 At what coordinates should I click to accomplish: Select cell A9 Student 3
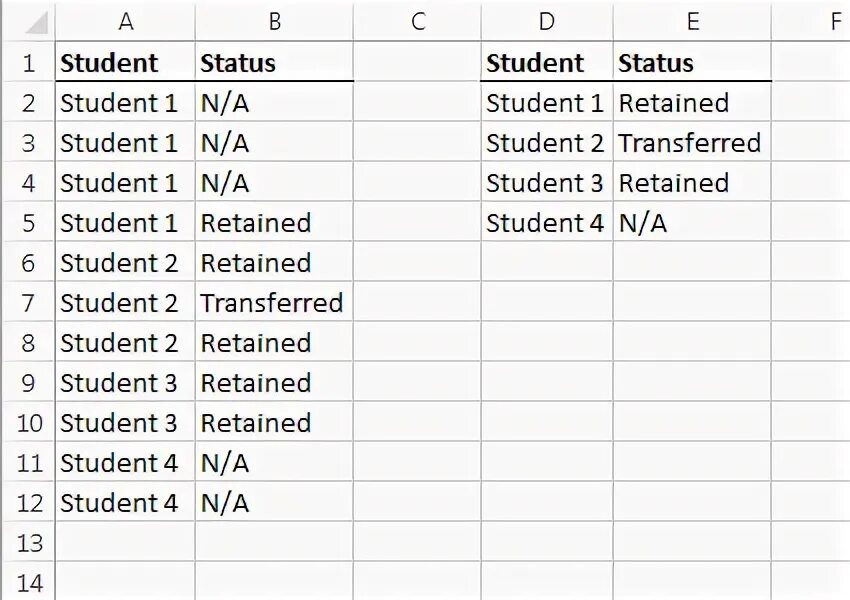125,383
